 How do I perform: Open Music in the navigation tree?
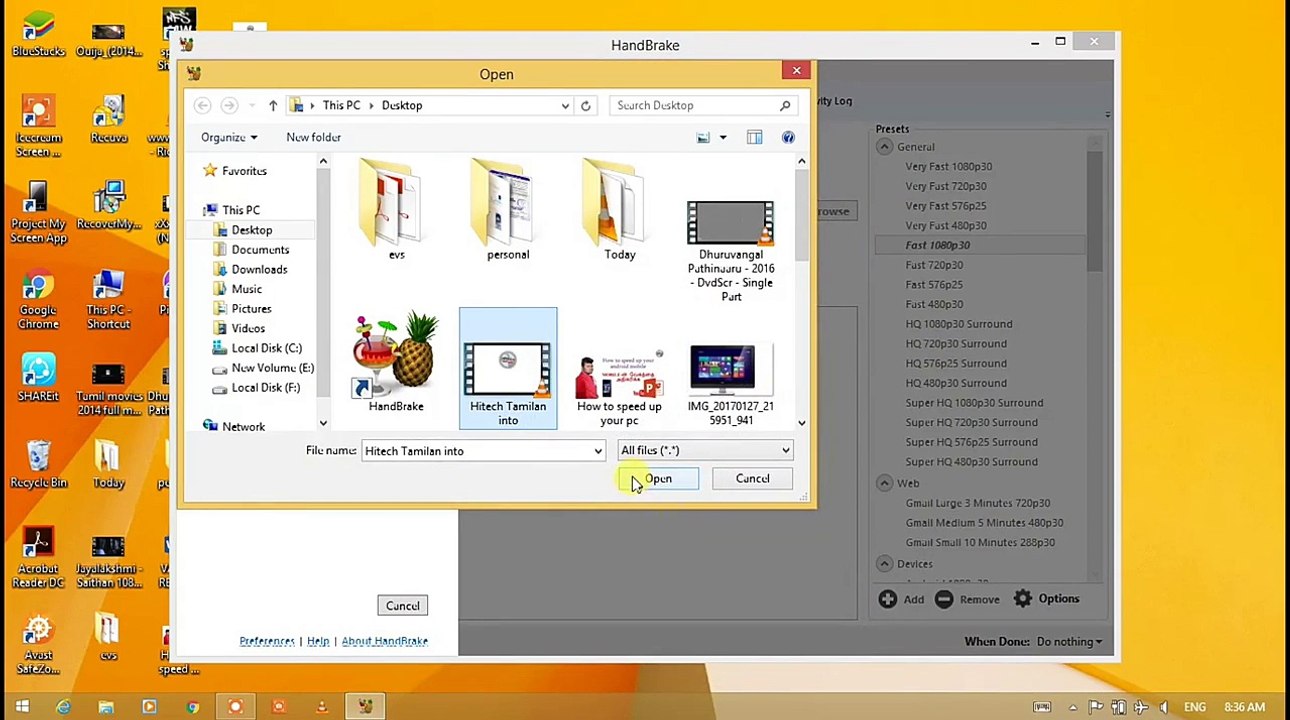[x=247, y=289]
